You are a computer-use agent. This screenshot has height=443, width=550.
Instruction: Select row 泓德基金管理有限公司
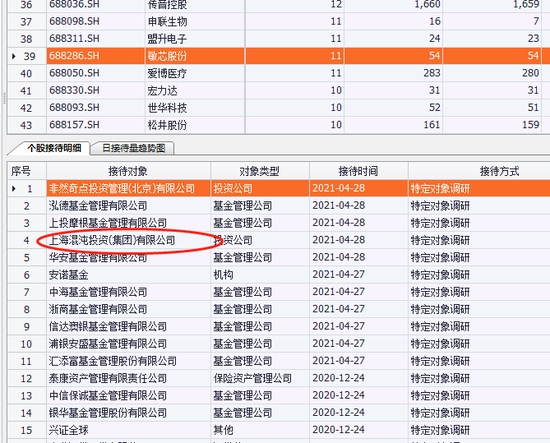click(98, 206)
